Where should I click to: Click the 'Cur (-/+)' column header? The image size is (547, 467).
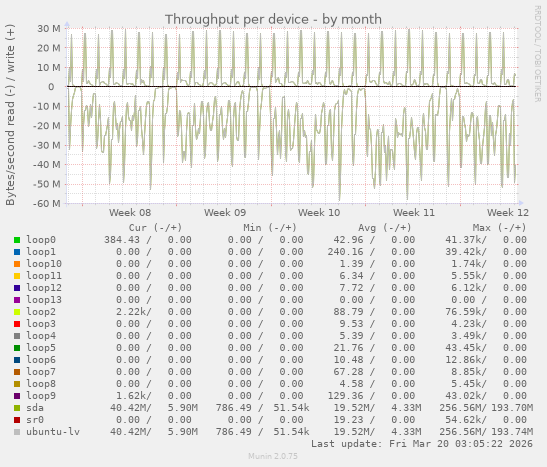click(155, 228)
